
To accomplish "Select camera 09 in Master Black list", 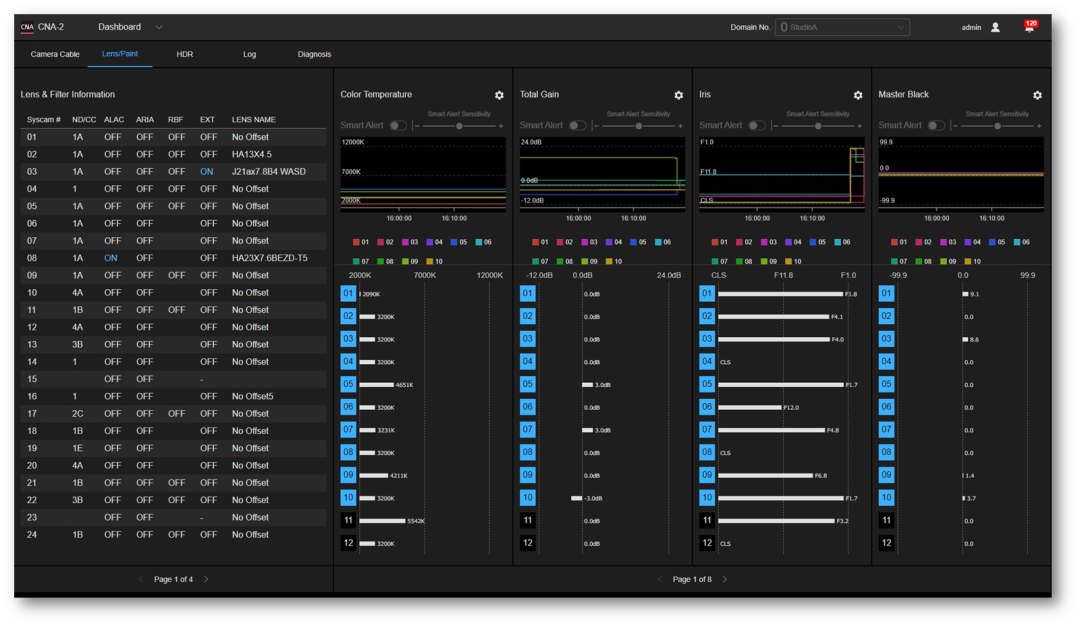I will click(x=886, y=475).
